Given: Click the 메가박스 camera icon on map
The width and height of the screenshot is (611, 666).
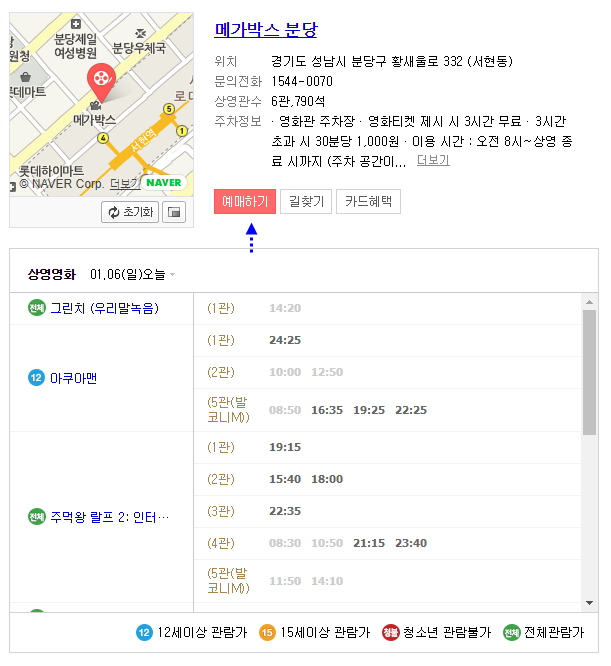Looking at the screenshot, I should pos(96,104).
